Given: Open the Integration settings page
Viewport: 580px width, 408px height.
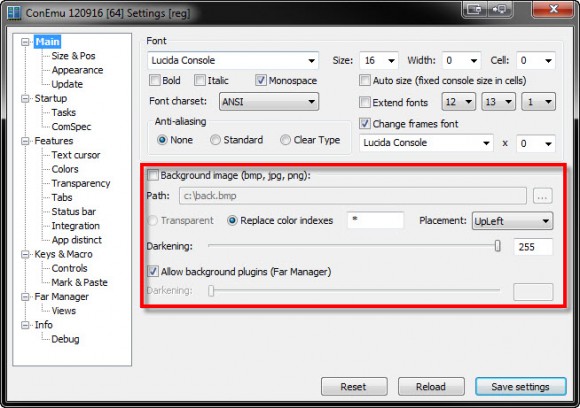Looking at the screenshot, I should pyautogui.click(x=75, y=226).
